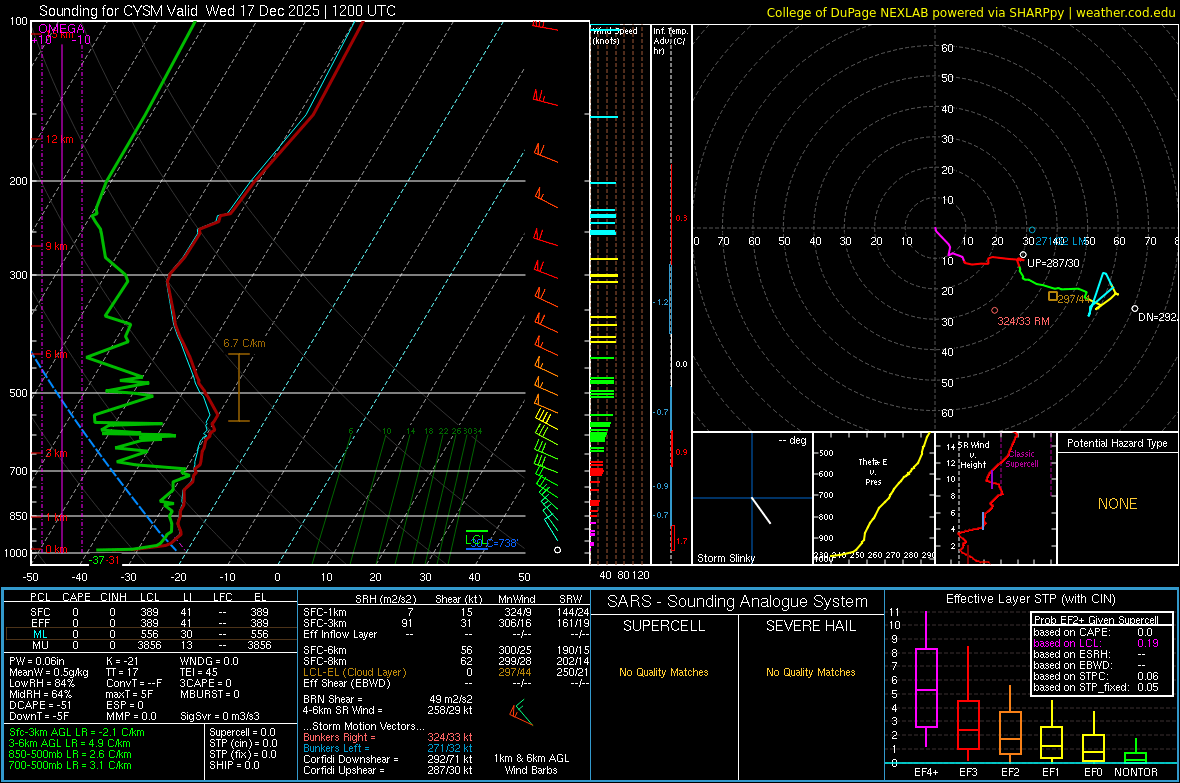Viewport: 1180px width, 783px height.
Task: Select the "850-500mb LR = 2.6 C/km" line
Action: tap(70, 754)
